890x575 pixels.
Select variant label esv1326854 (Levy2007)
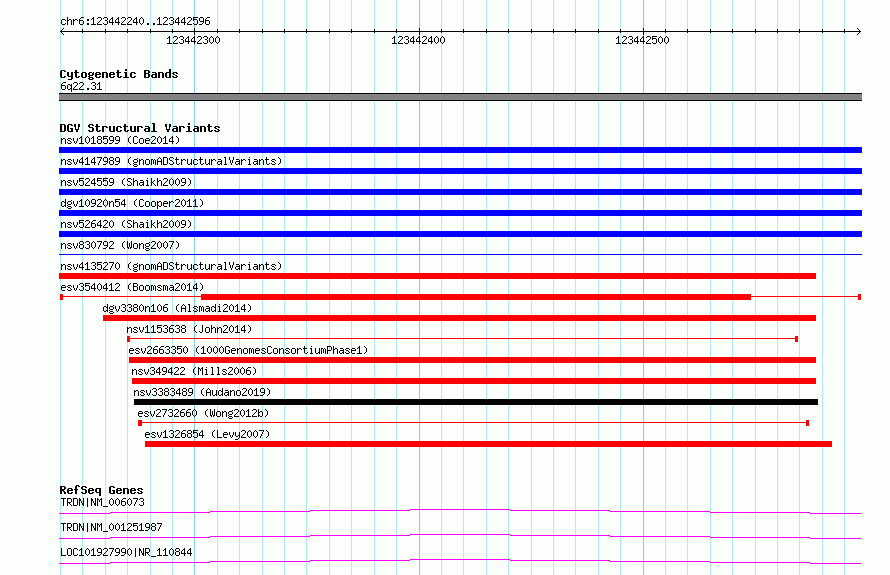(x=207, y=434)
